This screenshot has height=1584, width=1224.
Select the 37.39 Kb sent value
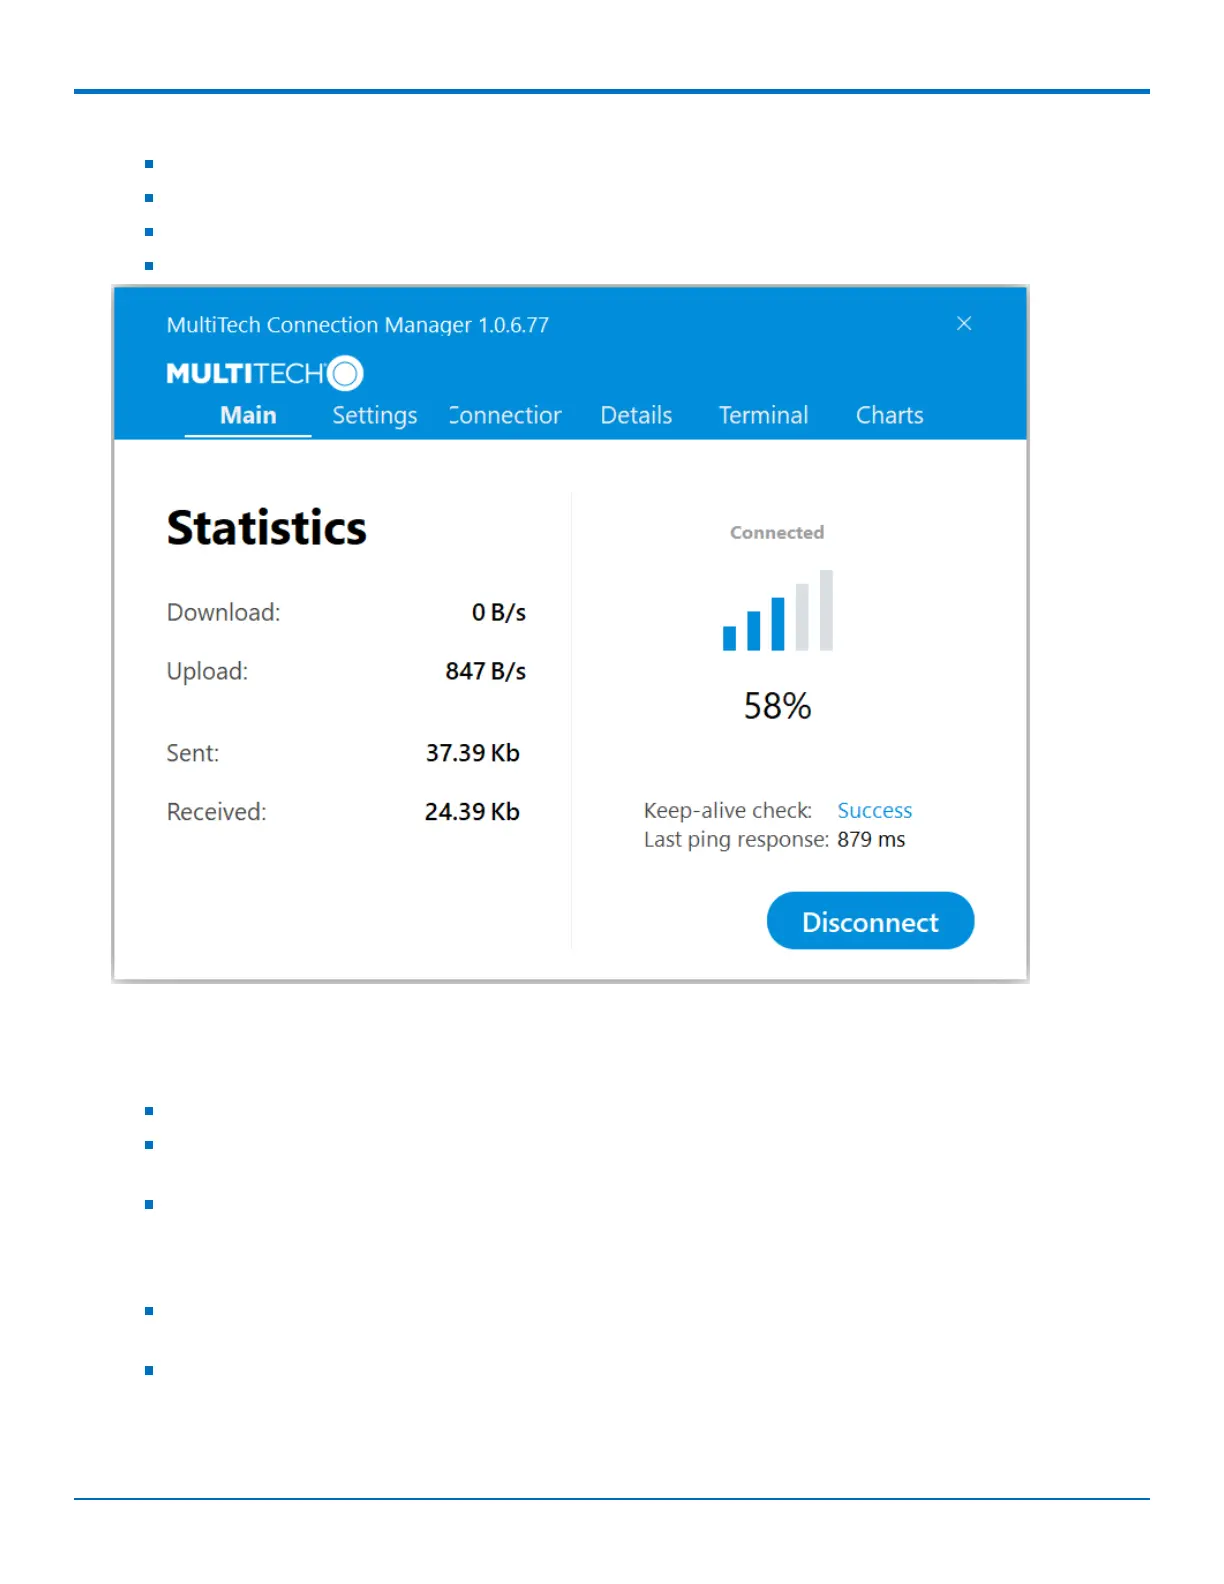coord(473,753)
